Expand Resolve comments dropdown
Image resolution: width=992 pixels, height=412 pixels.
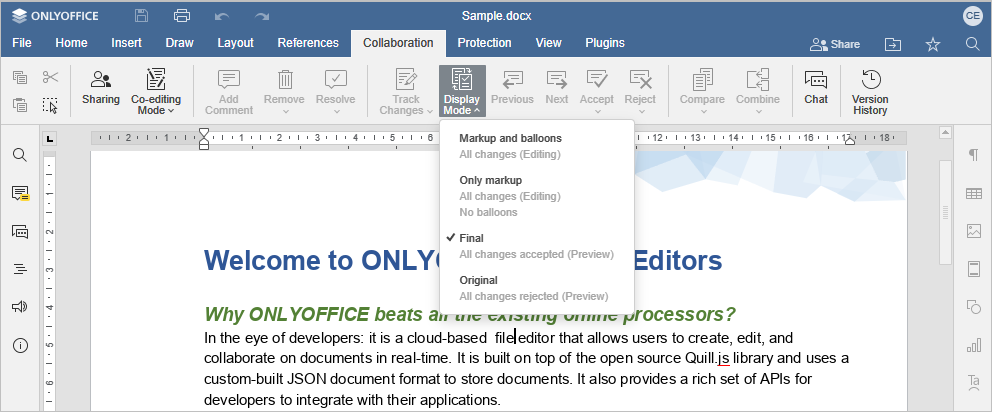coord(336,111)
